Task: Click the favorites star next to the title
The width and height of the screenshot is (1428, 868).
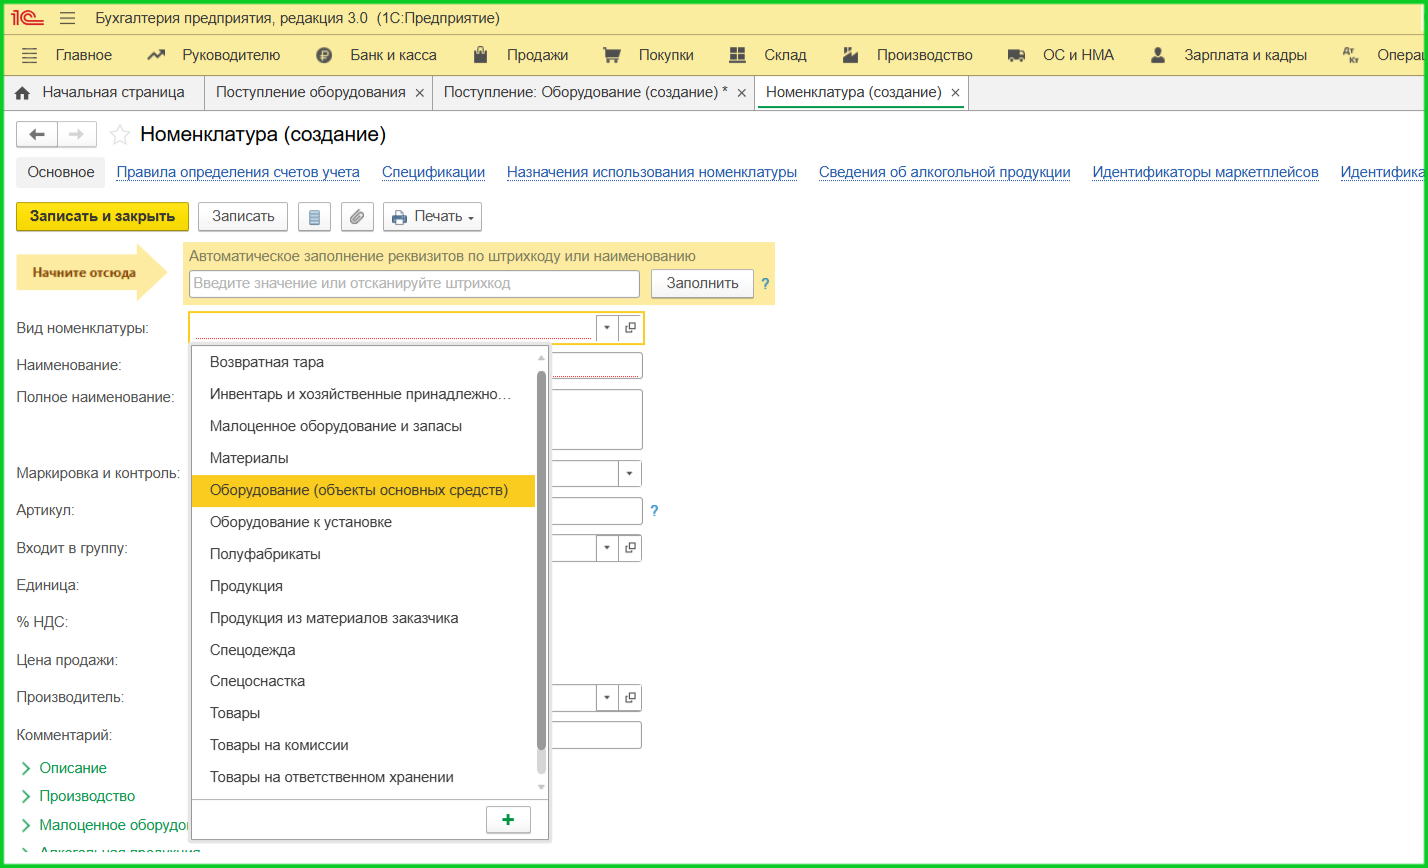Action: [x=120, y=135]
